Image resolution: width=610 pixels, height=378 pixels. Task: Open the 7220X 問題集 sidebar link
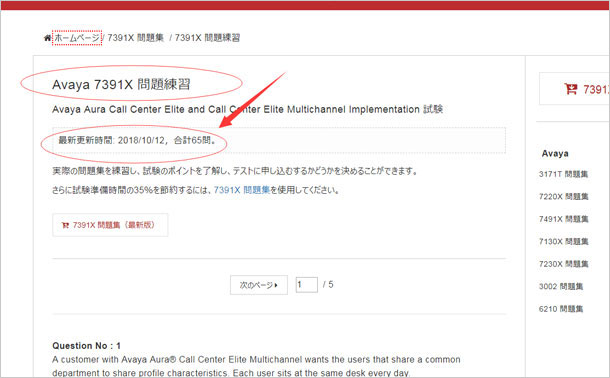point(563,197)
